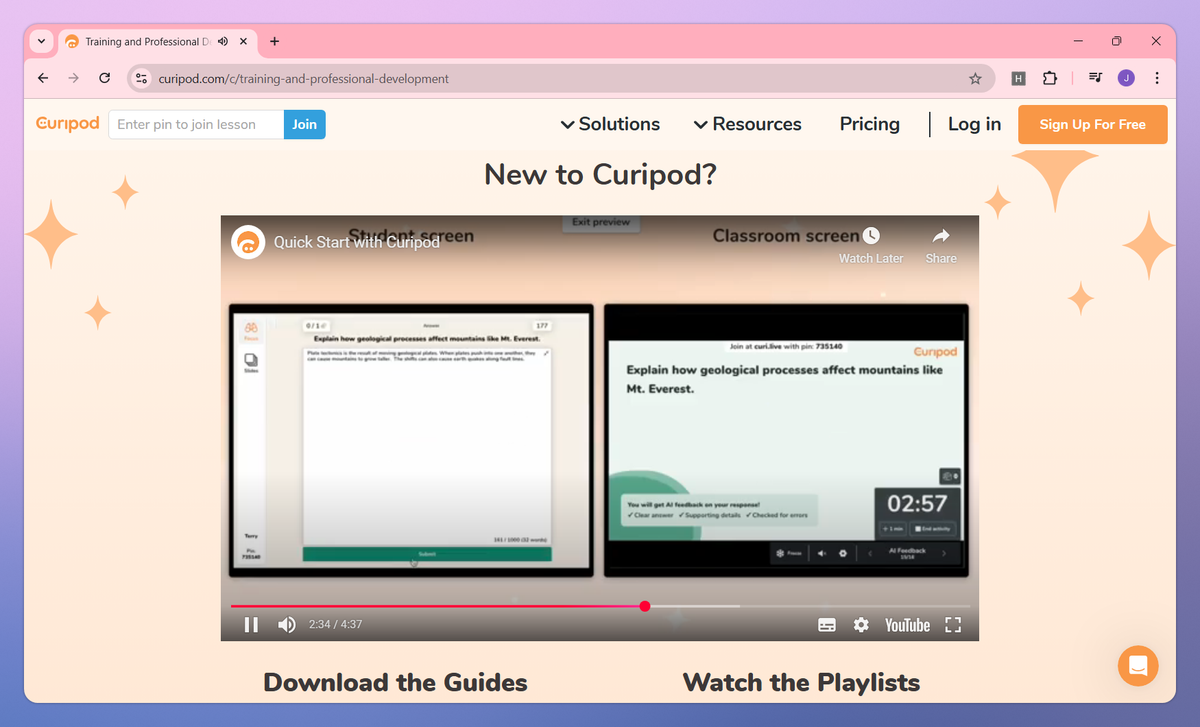The image size is (1200, 727).
Task: Open the chat support widget
Action: (x=1138, y=665)
